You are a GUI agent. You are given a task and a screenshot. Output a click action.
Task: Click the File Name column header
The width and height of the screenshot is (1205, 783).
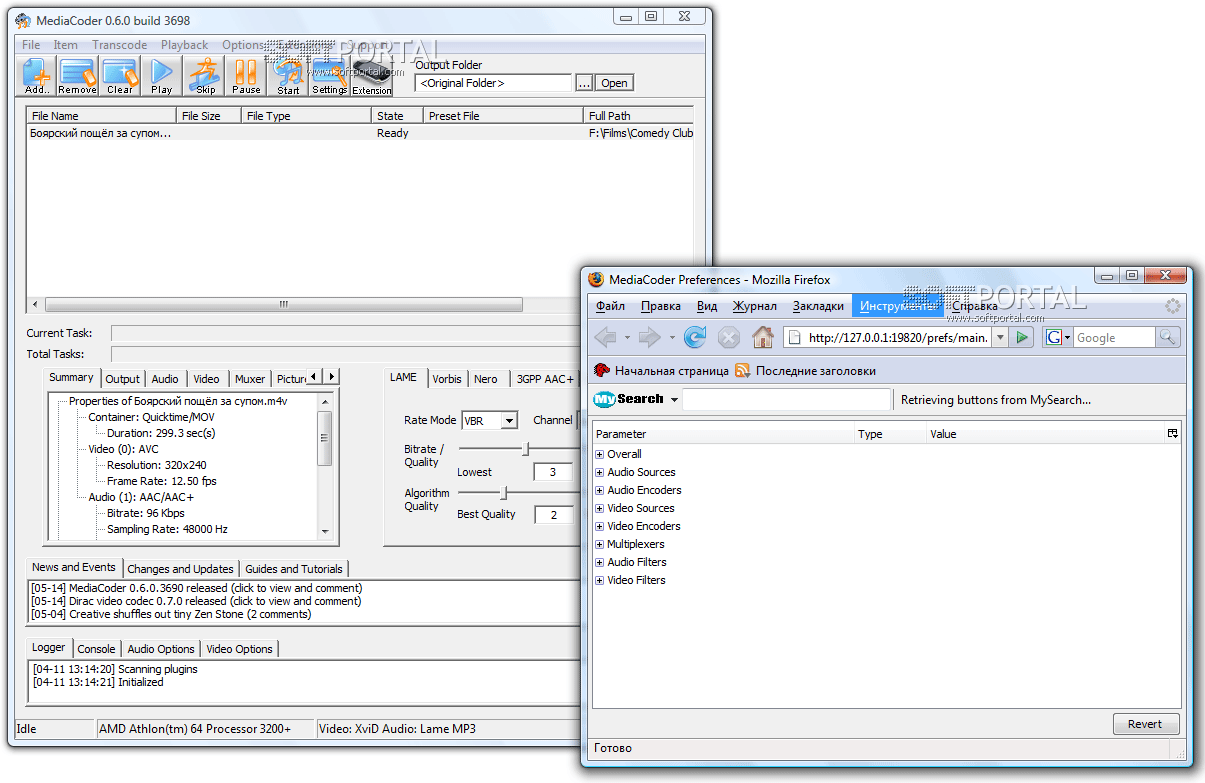[x=102, y=116]
